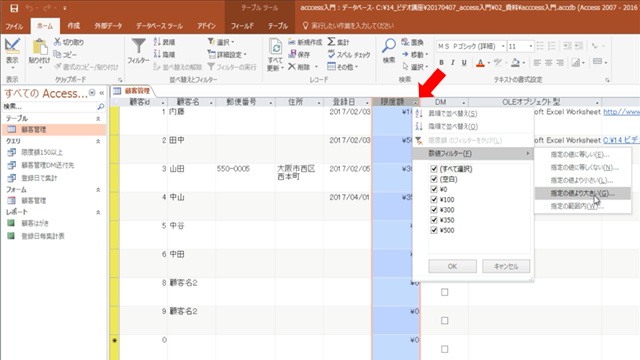Open font name combo box

471,46
